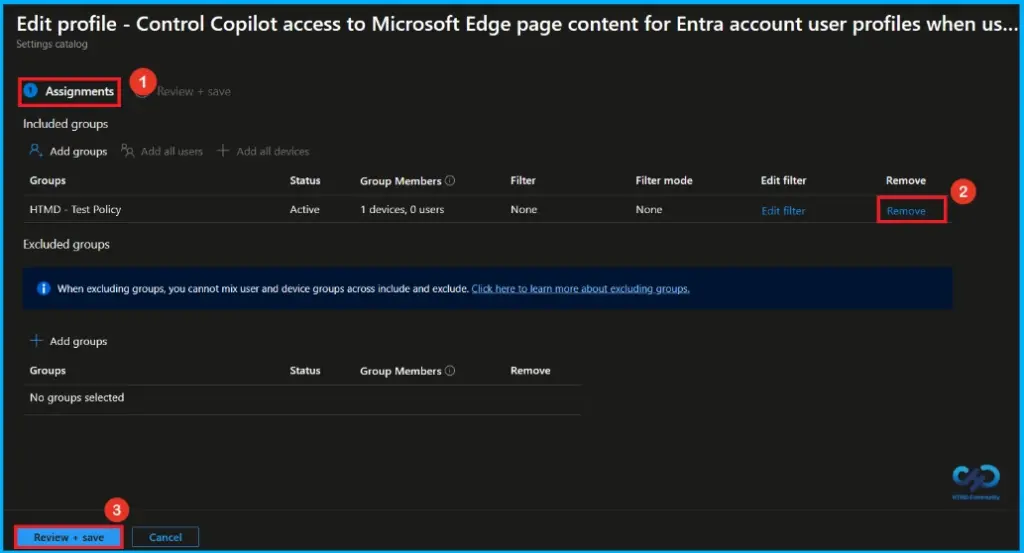
Task: Click Add all users option
Action: pos(162,151)
